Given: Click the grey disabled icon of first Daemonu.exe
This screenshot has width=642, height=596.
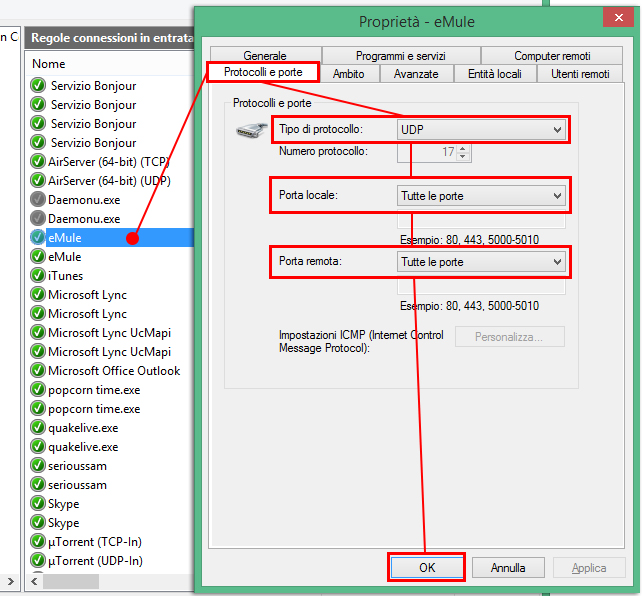Looking at the screenshot, I should point(38,199).
